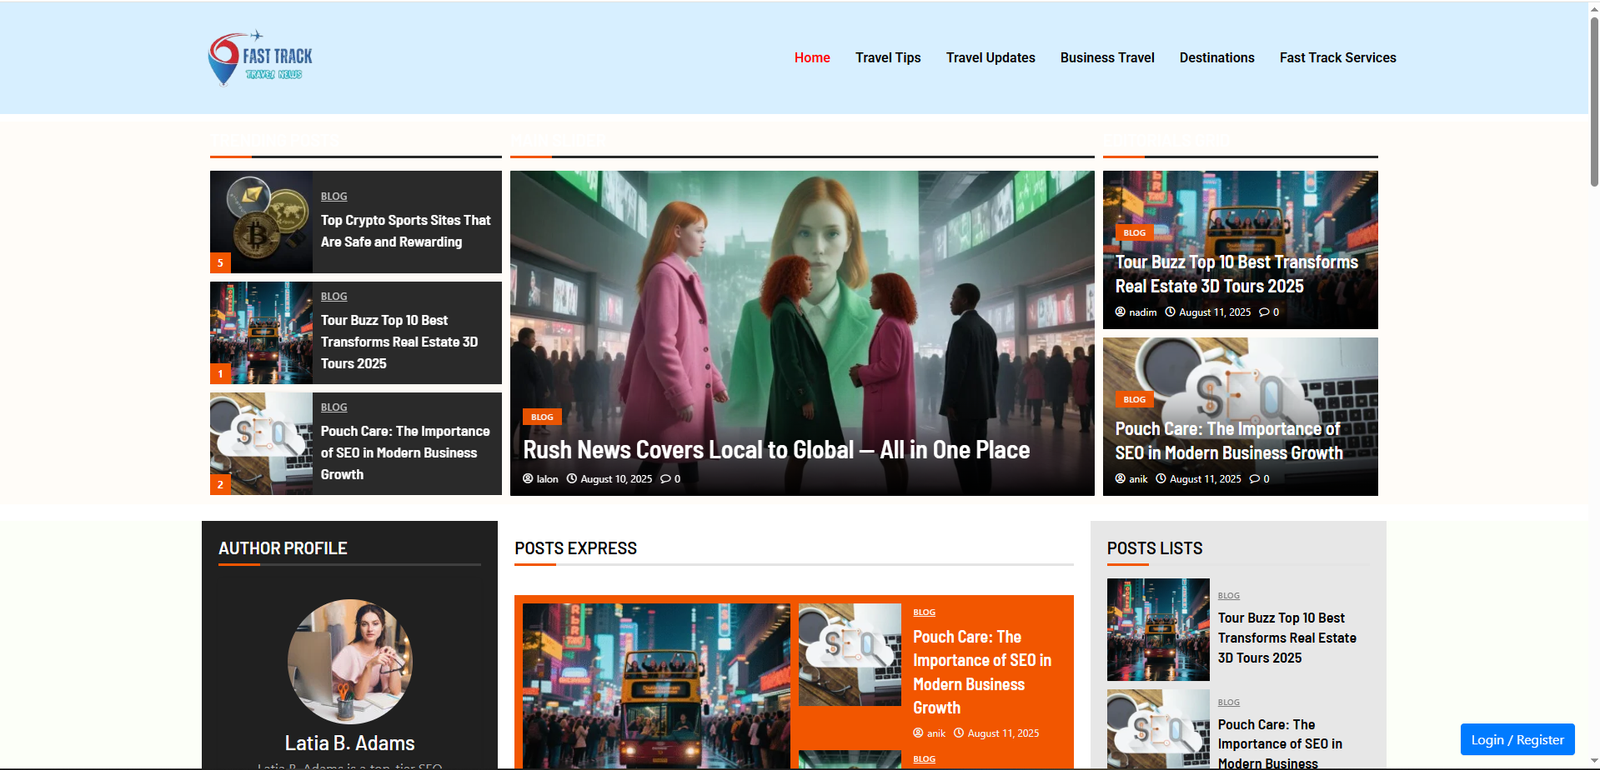Click author icon beside anik in Posts Express
The height and width of the screenshot is (770, 1600).
coord(918,733)
